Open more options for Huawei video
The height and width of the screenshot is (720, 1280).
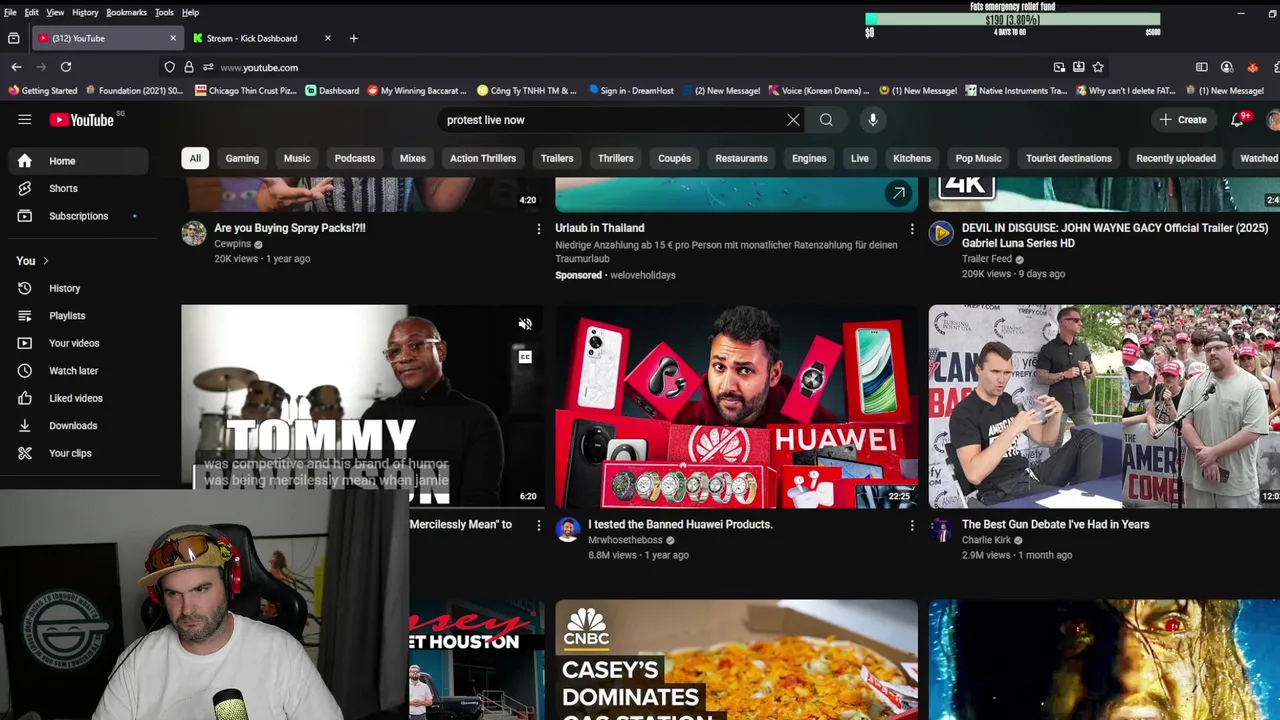tap(911, 525)
